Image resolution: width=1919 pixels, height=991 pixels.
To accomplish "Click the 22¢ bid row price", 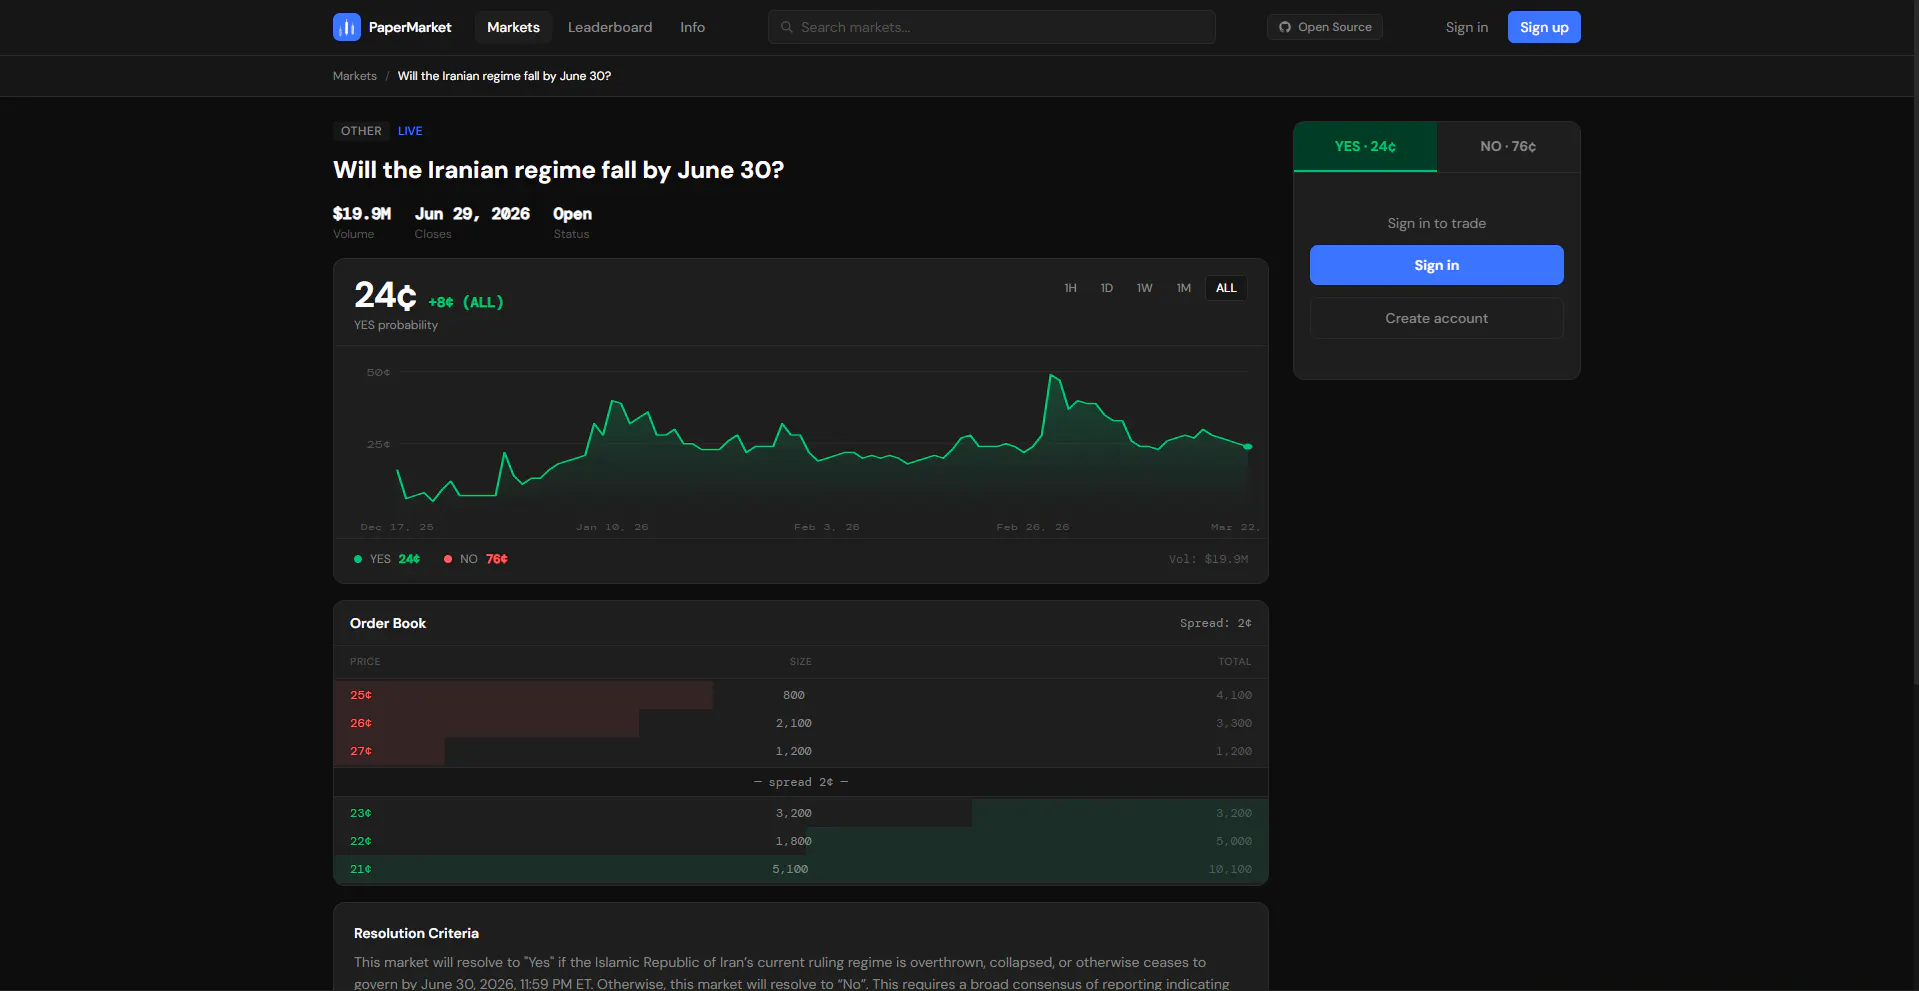I will 361,841.
